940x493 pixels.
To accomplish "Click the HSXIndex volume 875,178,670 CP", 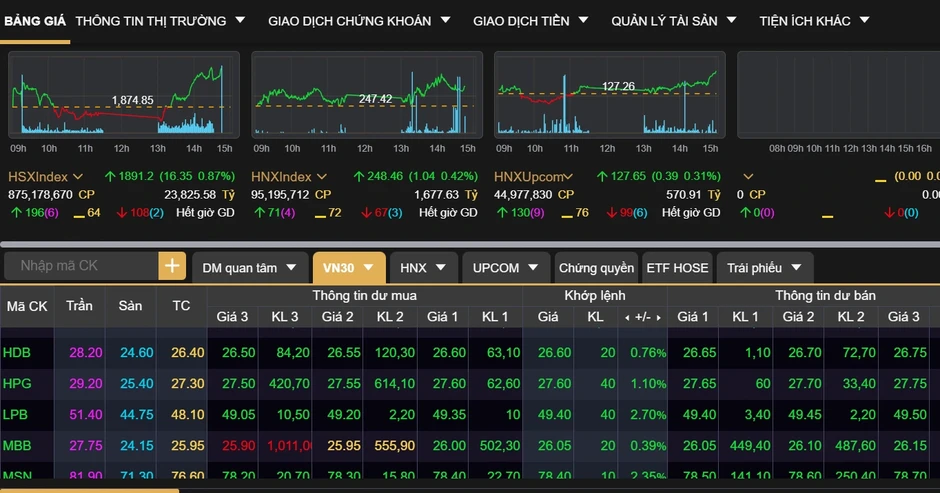I will [x=51, y=195].
